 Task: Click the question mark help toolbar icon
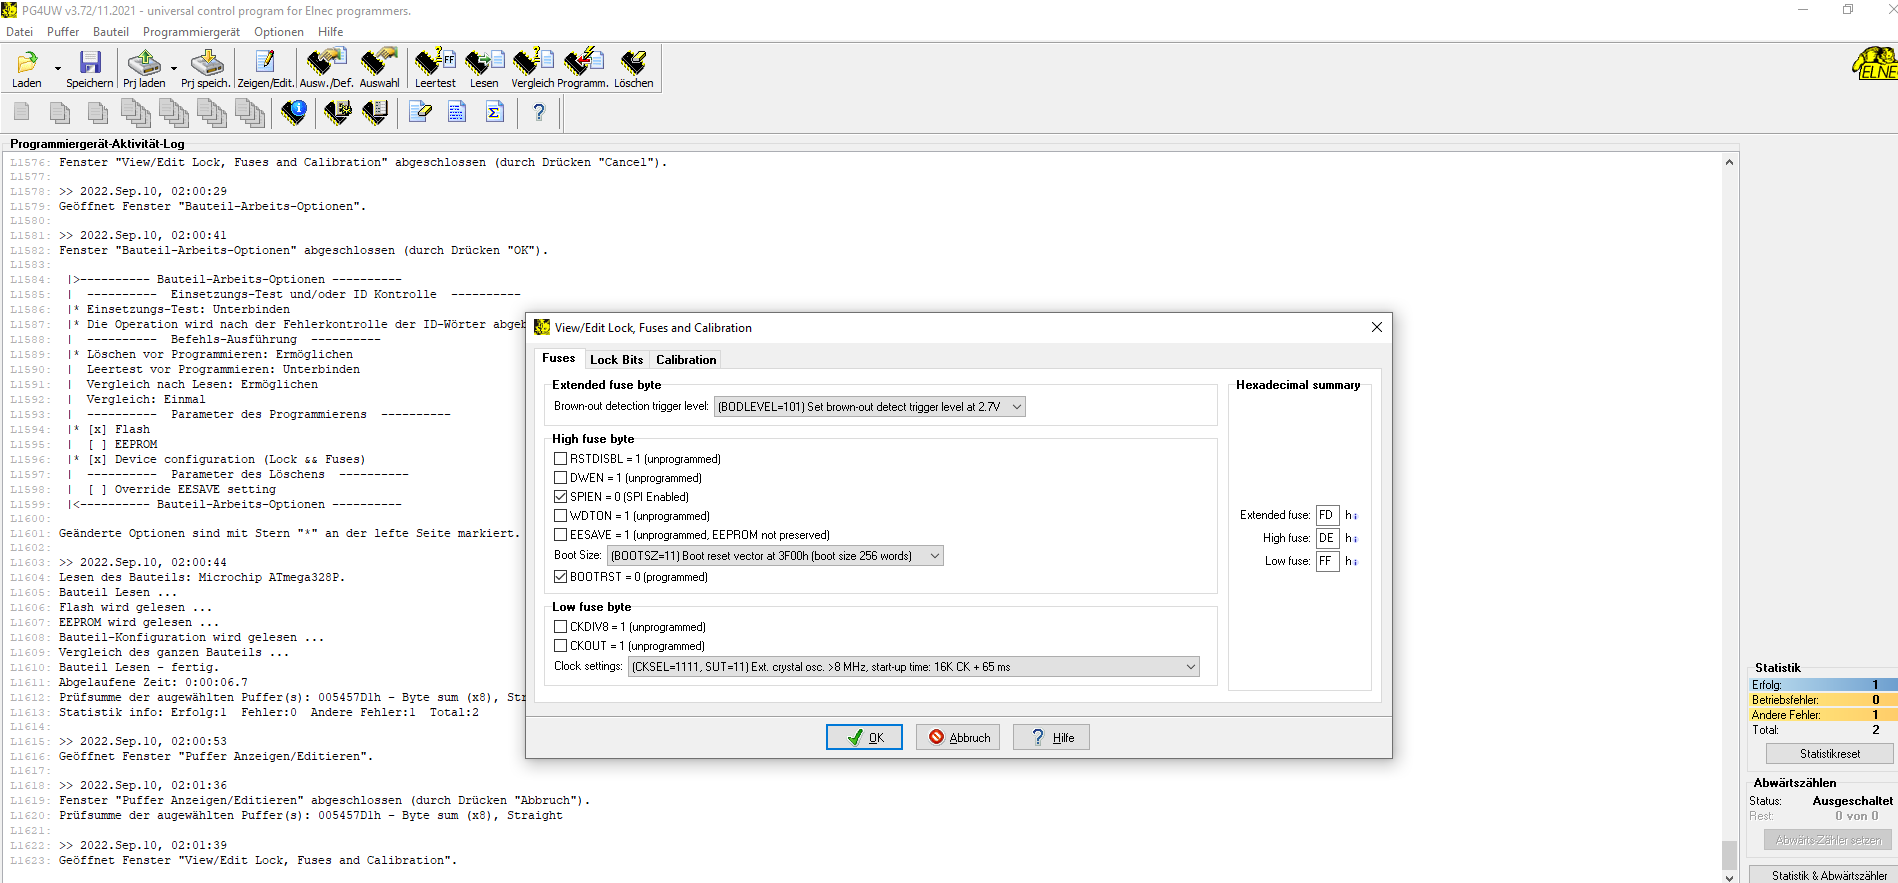pyautogui.click(x=539, y=112)
